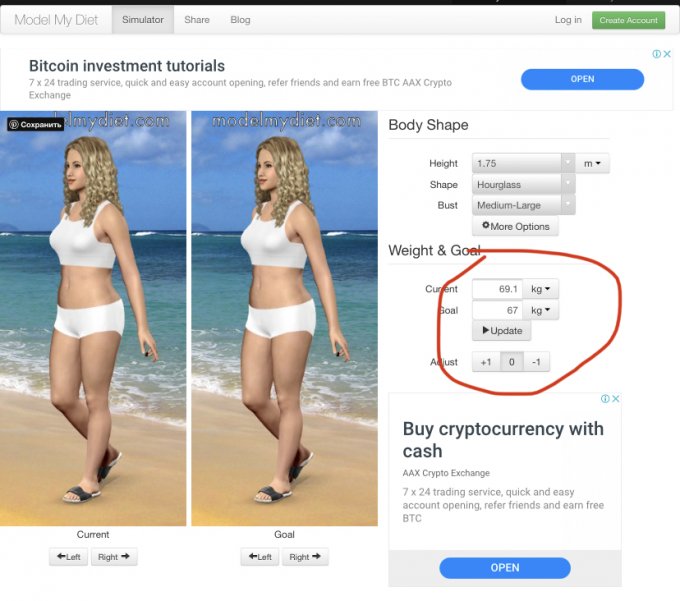Click the Update button
The height and width of the screenshot is (601, 680).
[501, 330]
